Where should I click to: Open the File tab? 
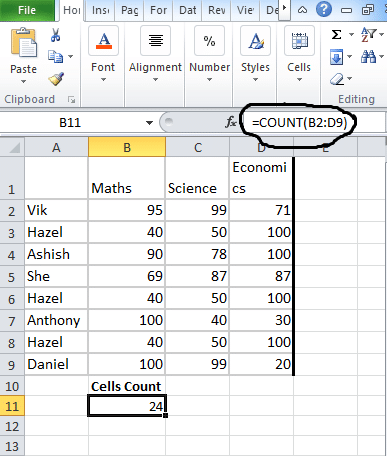coord(27,10)
